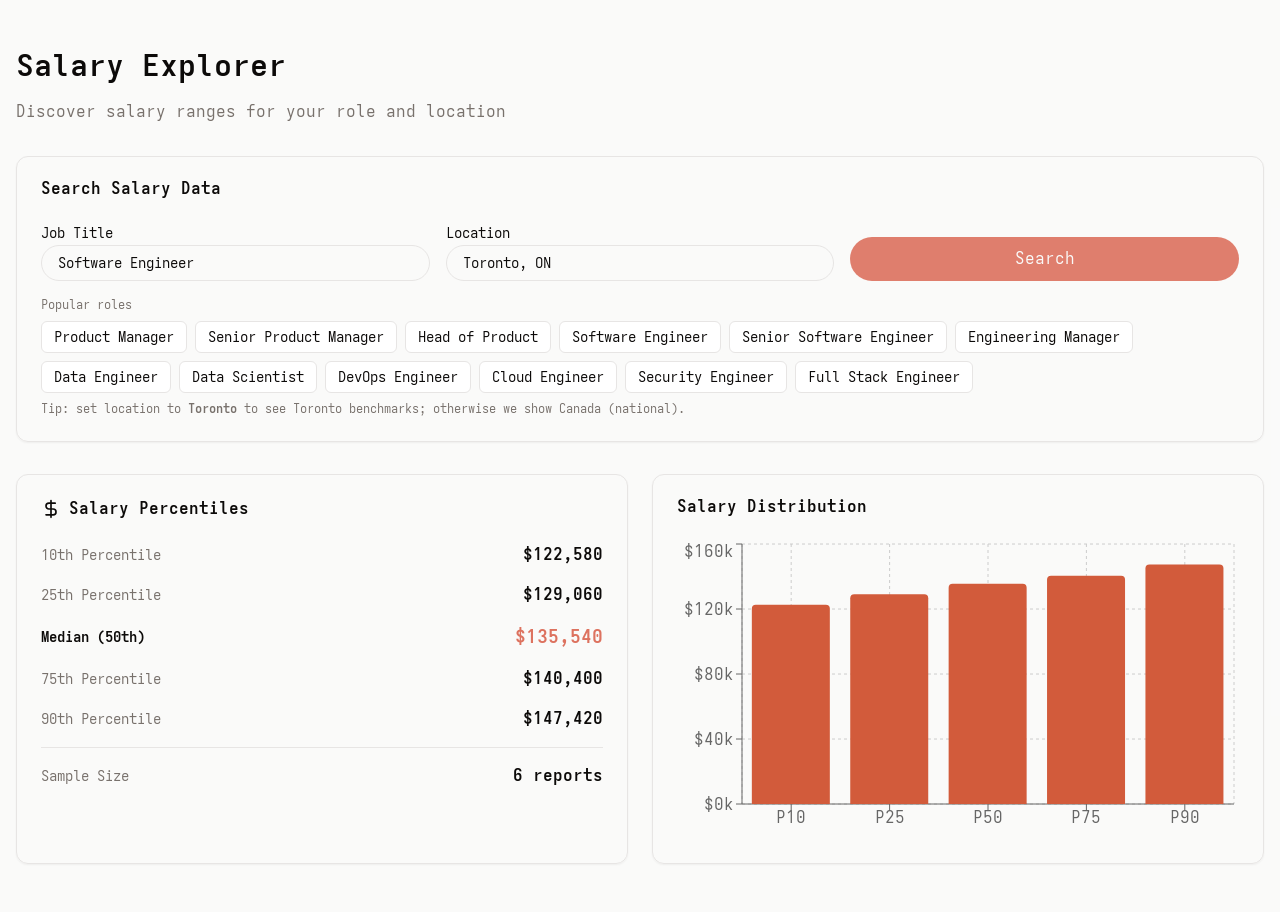Viewport: 1280px width, 912px height.
Task: Click the P25 bar in the chart
Action: (889, 699)
